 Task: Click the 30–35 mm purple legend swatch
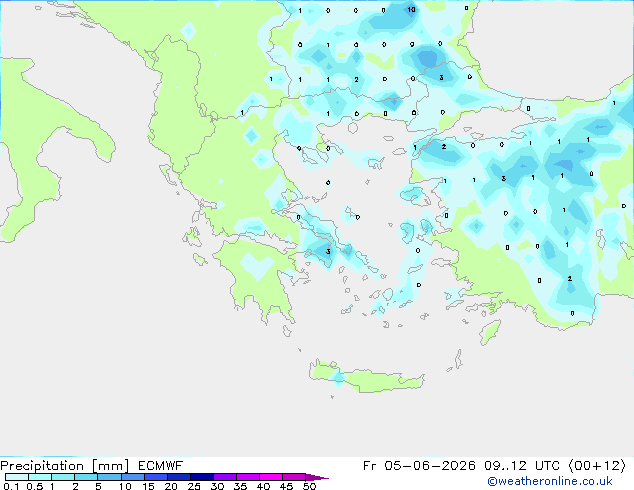click(225, 477)
